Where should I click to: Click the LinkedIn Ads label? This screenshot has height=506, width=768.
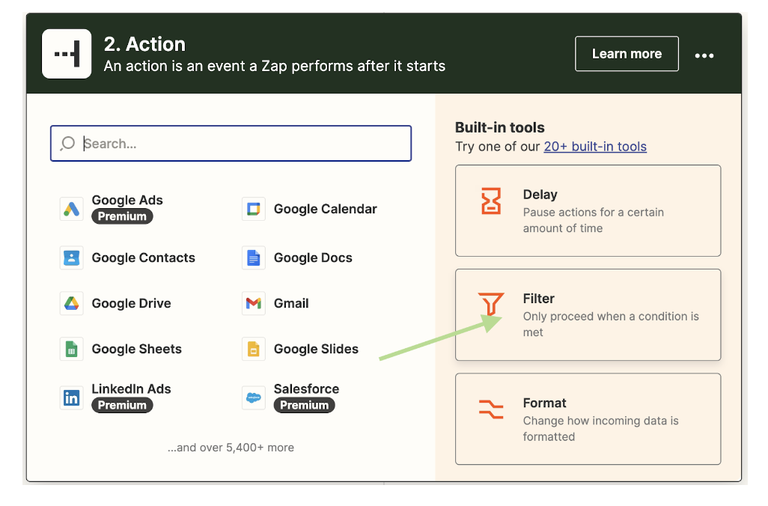tap(131, 388)
